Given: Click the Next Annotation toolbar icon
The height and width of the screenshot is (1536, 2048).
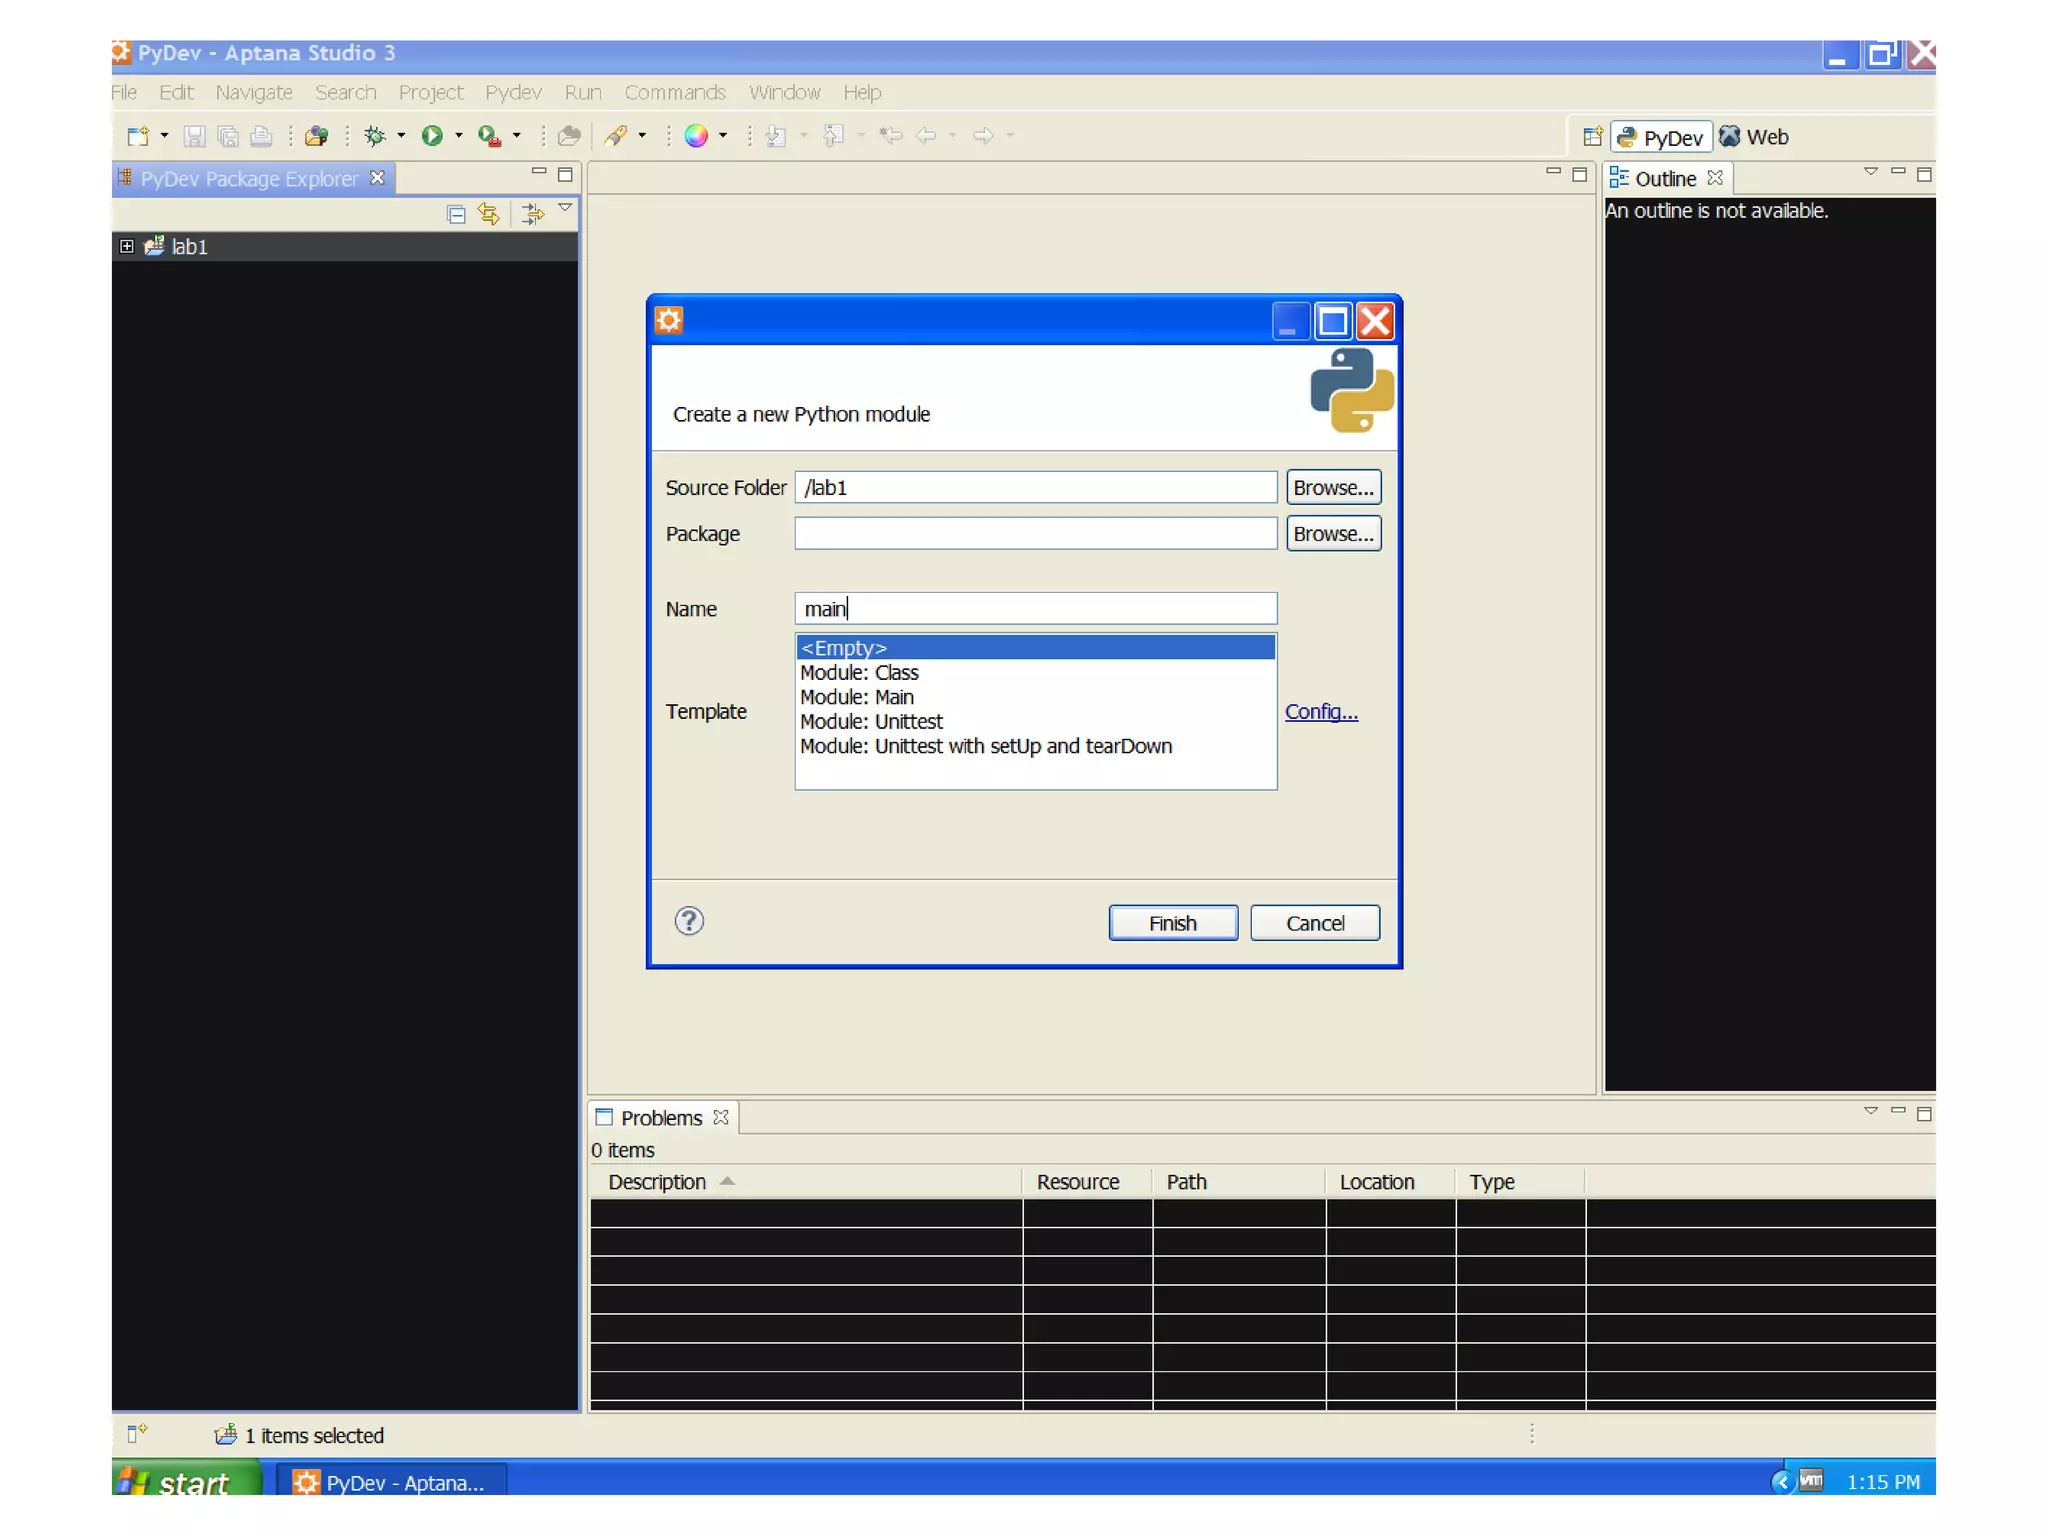Looking at the screenshot, I should pos(776,136).
